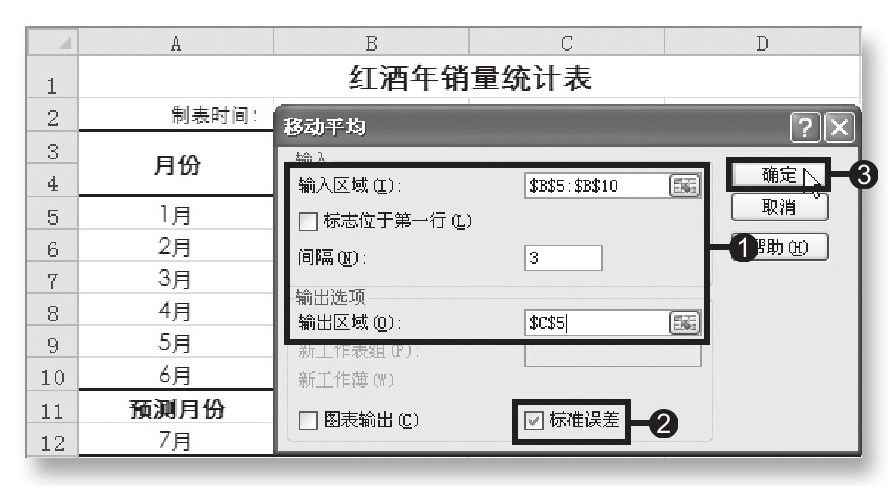Screen dimensions: 892x486
Task: Select the 7月 cell
Action: coord(176,440)
